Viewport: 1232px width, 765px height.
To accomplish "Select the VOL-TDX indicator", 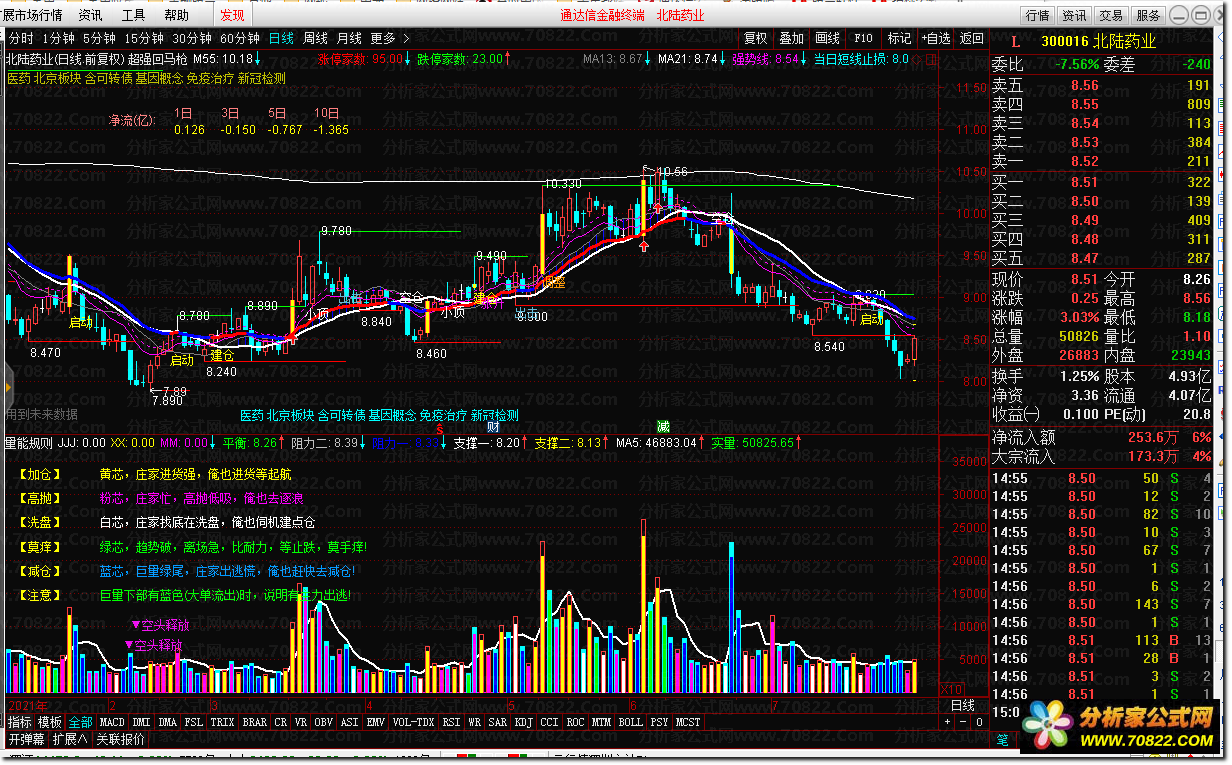I will (414, 722).
